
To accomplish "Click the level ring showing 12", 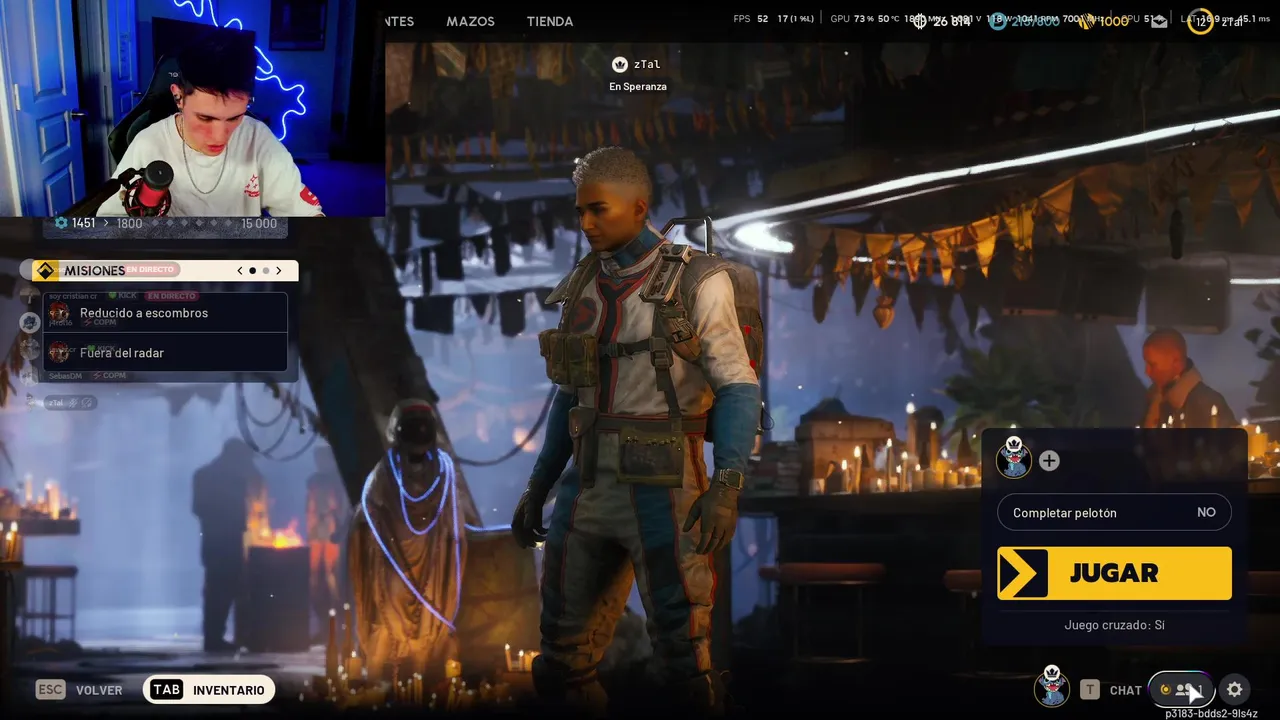I will pos(1200,21).
